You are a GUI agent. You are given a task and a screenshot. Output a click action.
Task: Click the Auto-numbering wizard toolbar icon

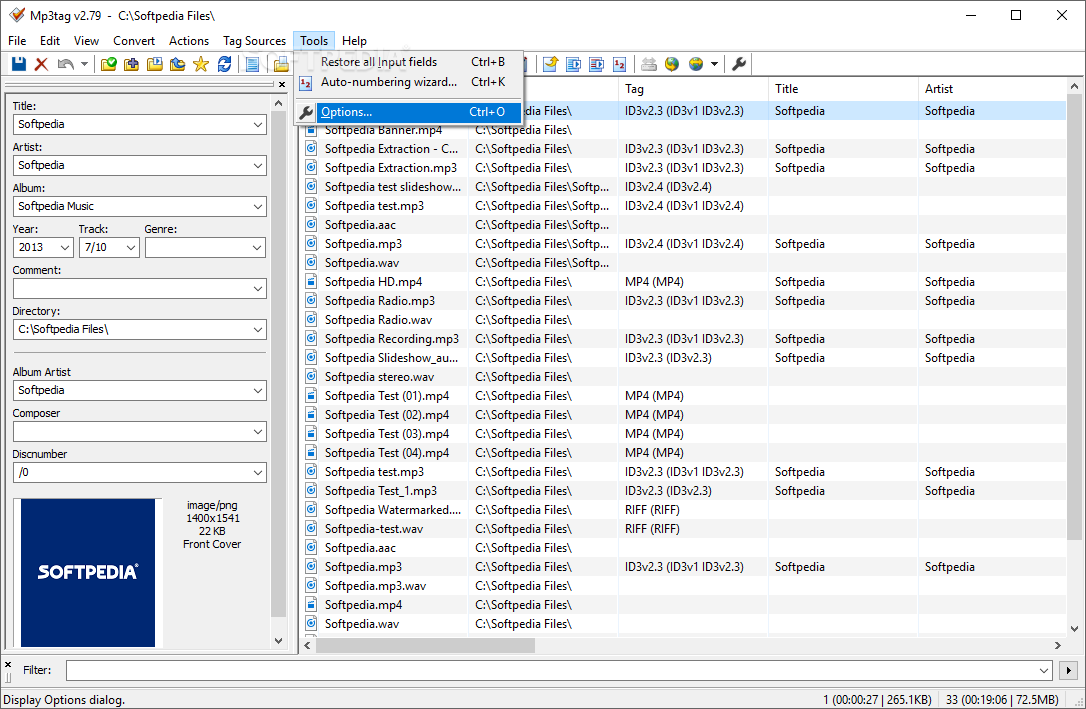pyautogui.click(x=619, y=64)
